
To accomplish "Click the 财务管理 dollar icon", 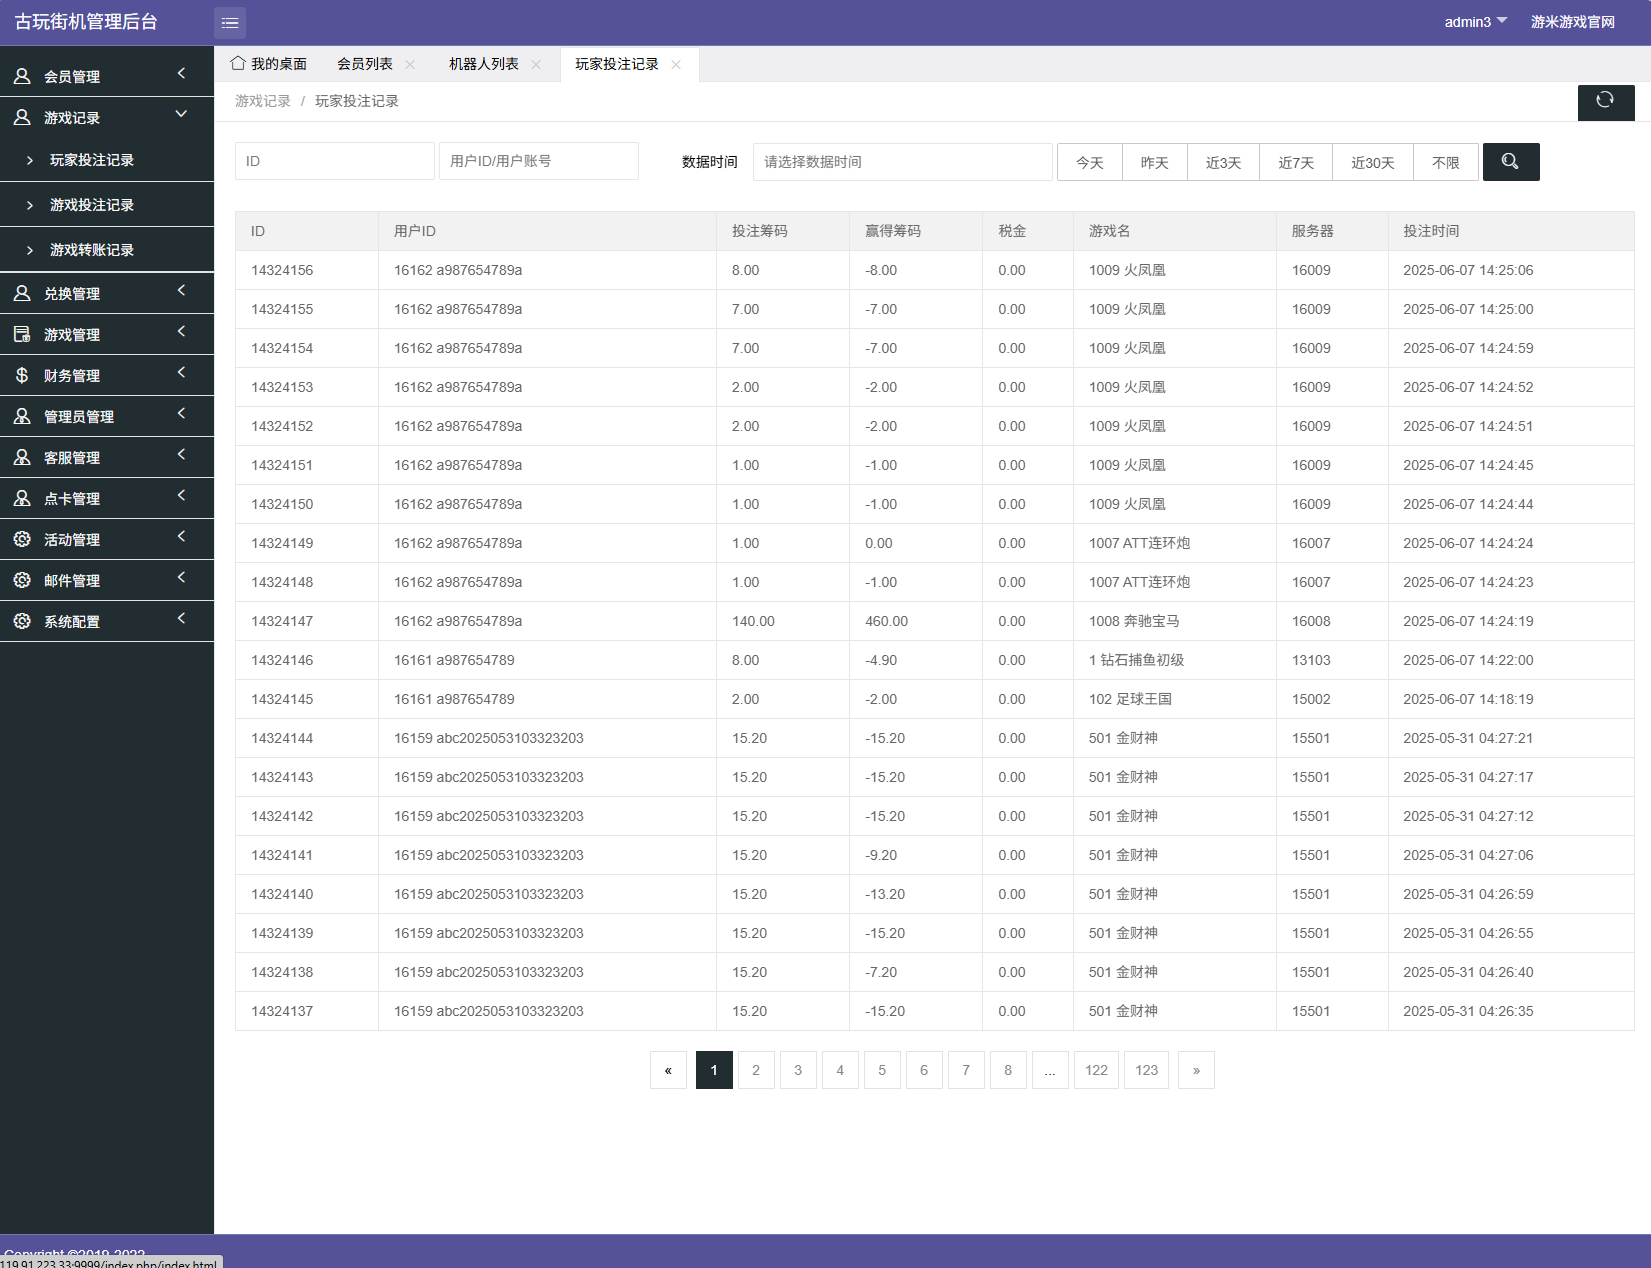I will pyautogui.click(x=22, y=375).
